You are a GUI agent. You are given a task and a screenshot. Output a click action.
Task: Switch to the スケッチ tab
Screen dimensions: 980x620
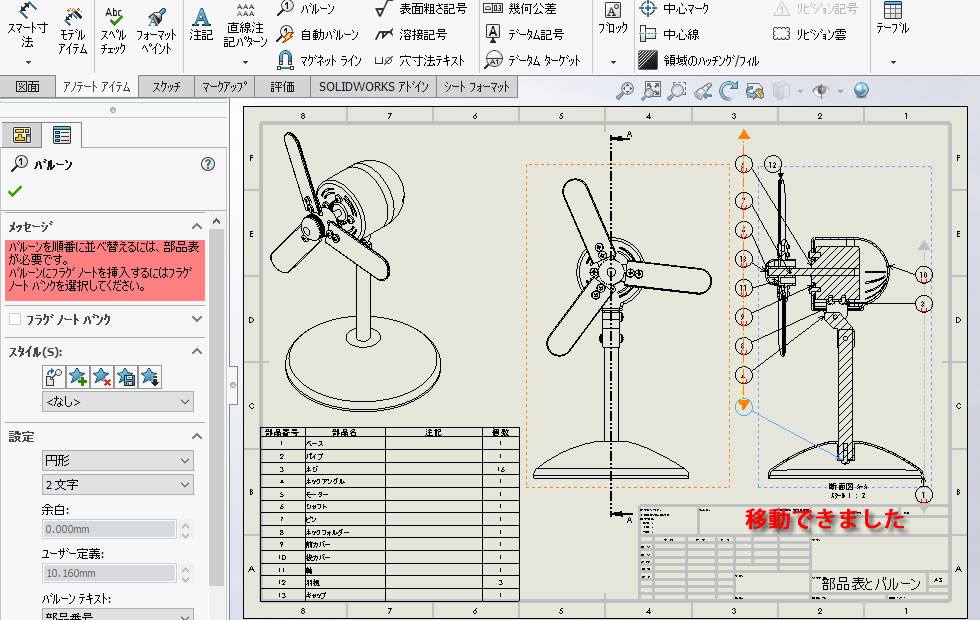[x=166, y=87]
